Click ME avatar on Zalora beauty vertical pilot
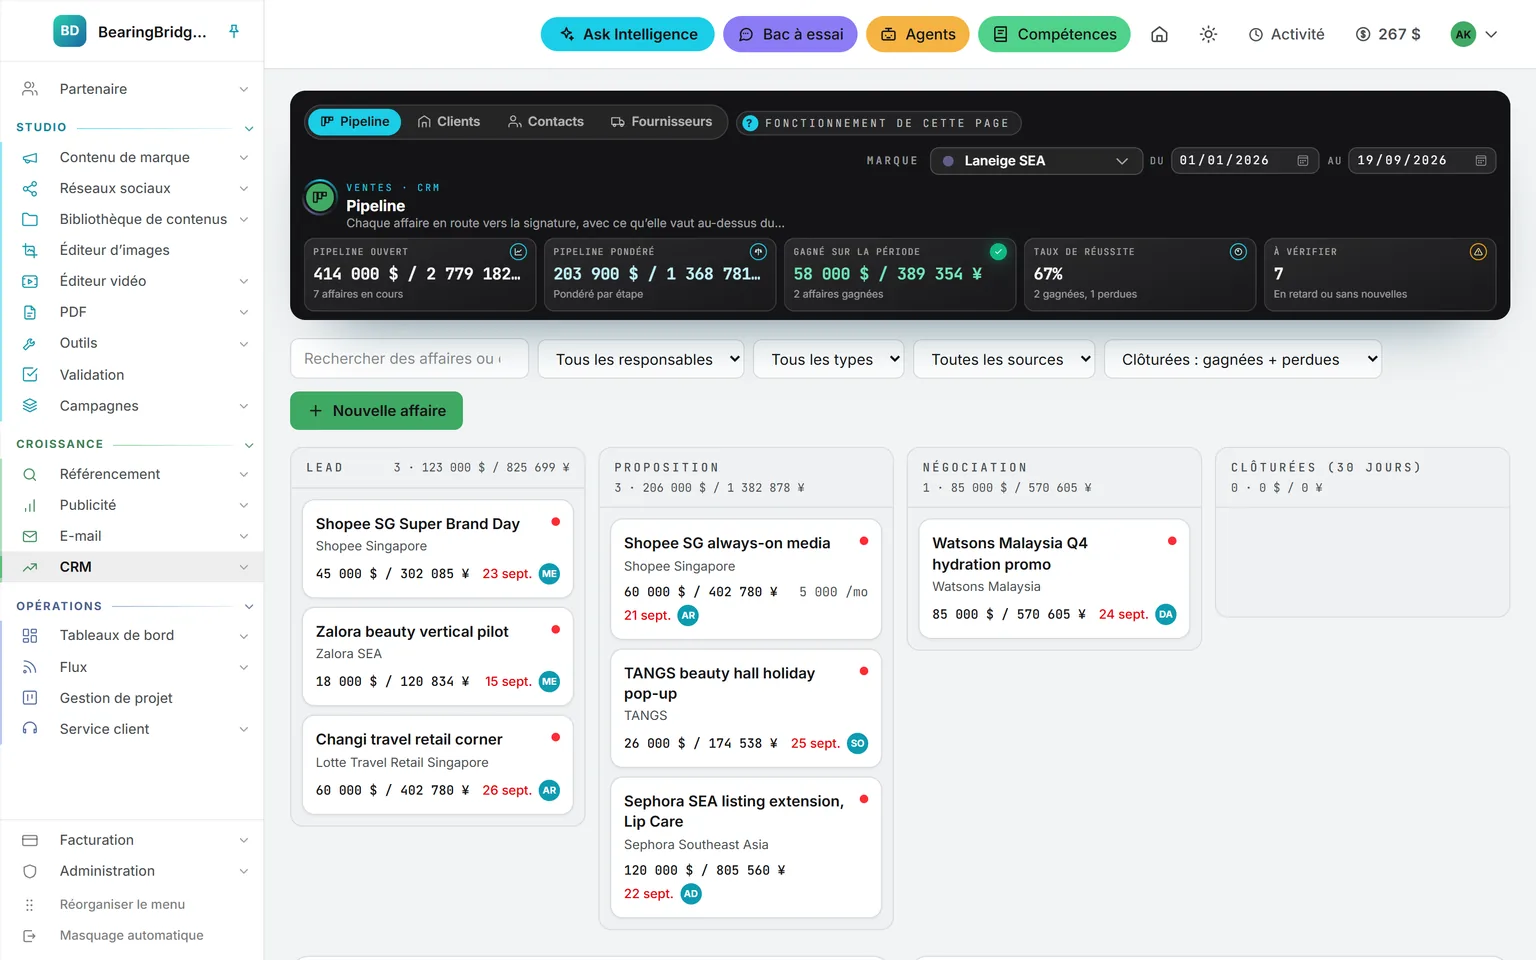The height and width of the screenshot is (960, 1536). [x=549, y=682]
